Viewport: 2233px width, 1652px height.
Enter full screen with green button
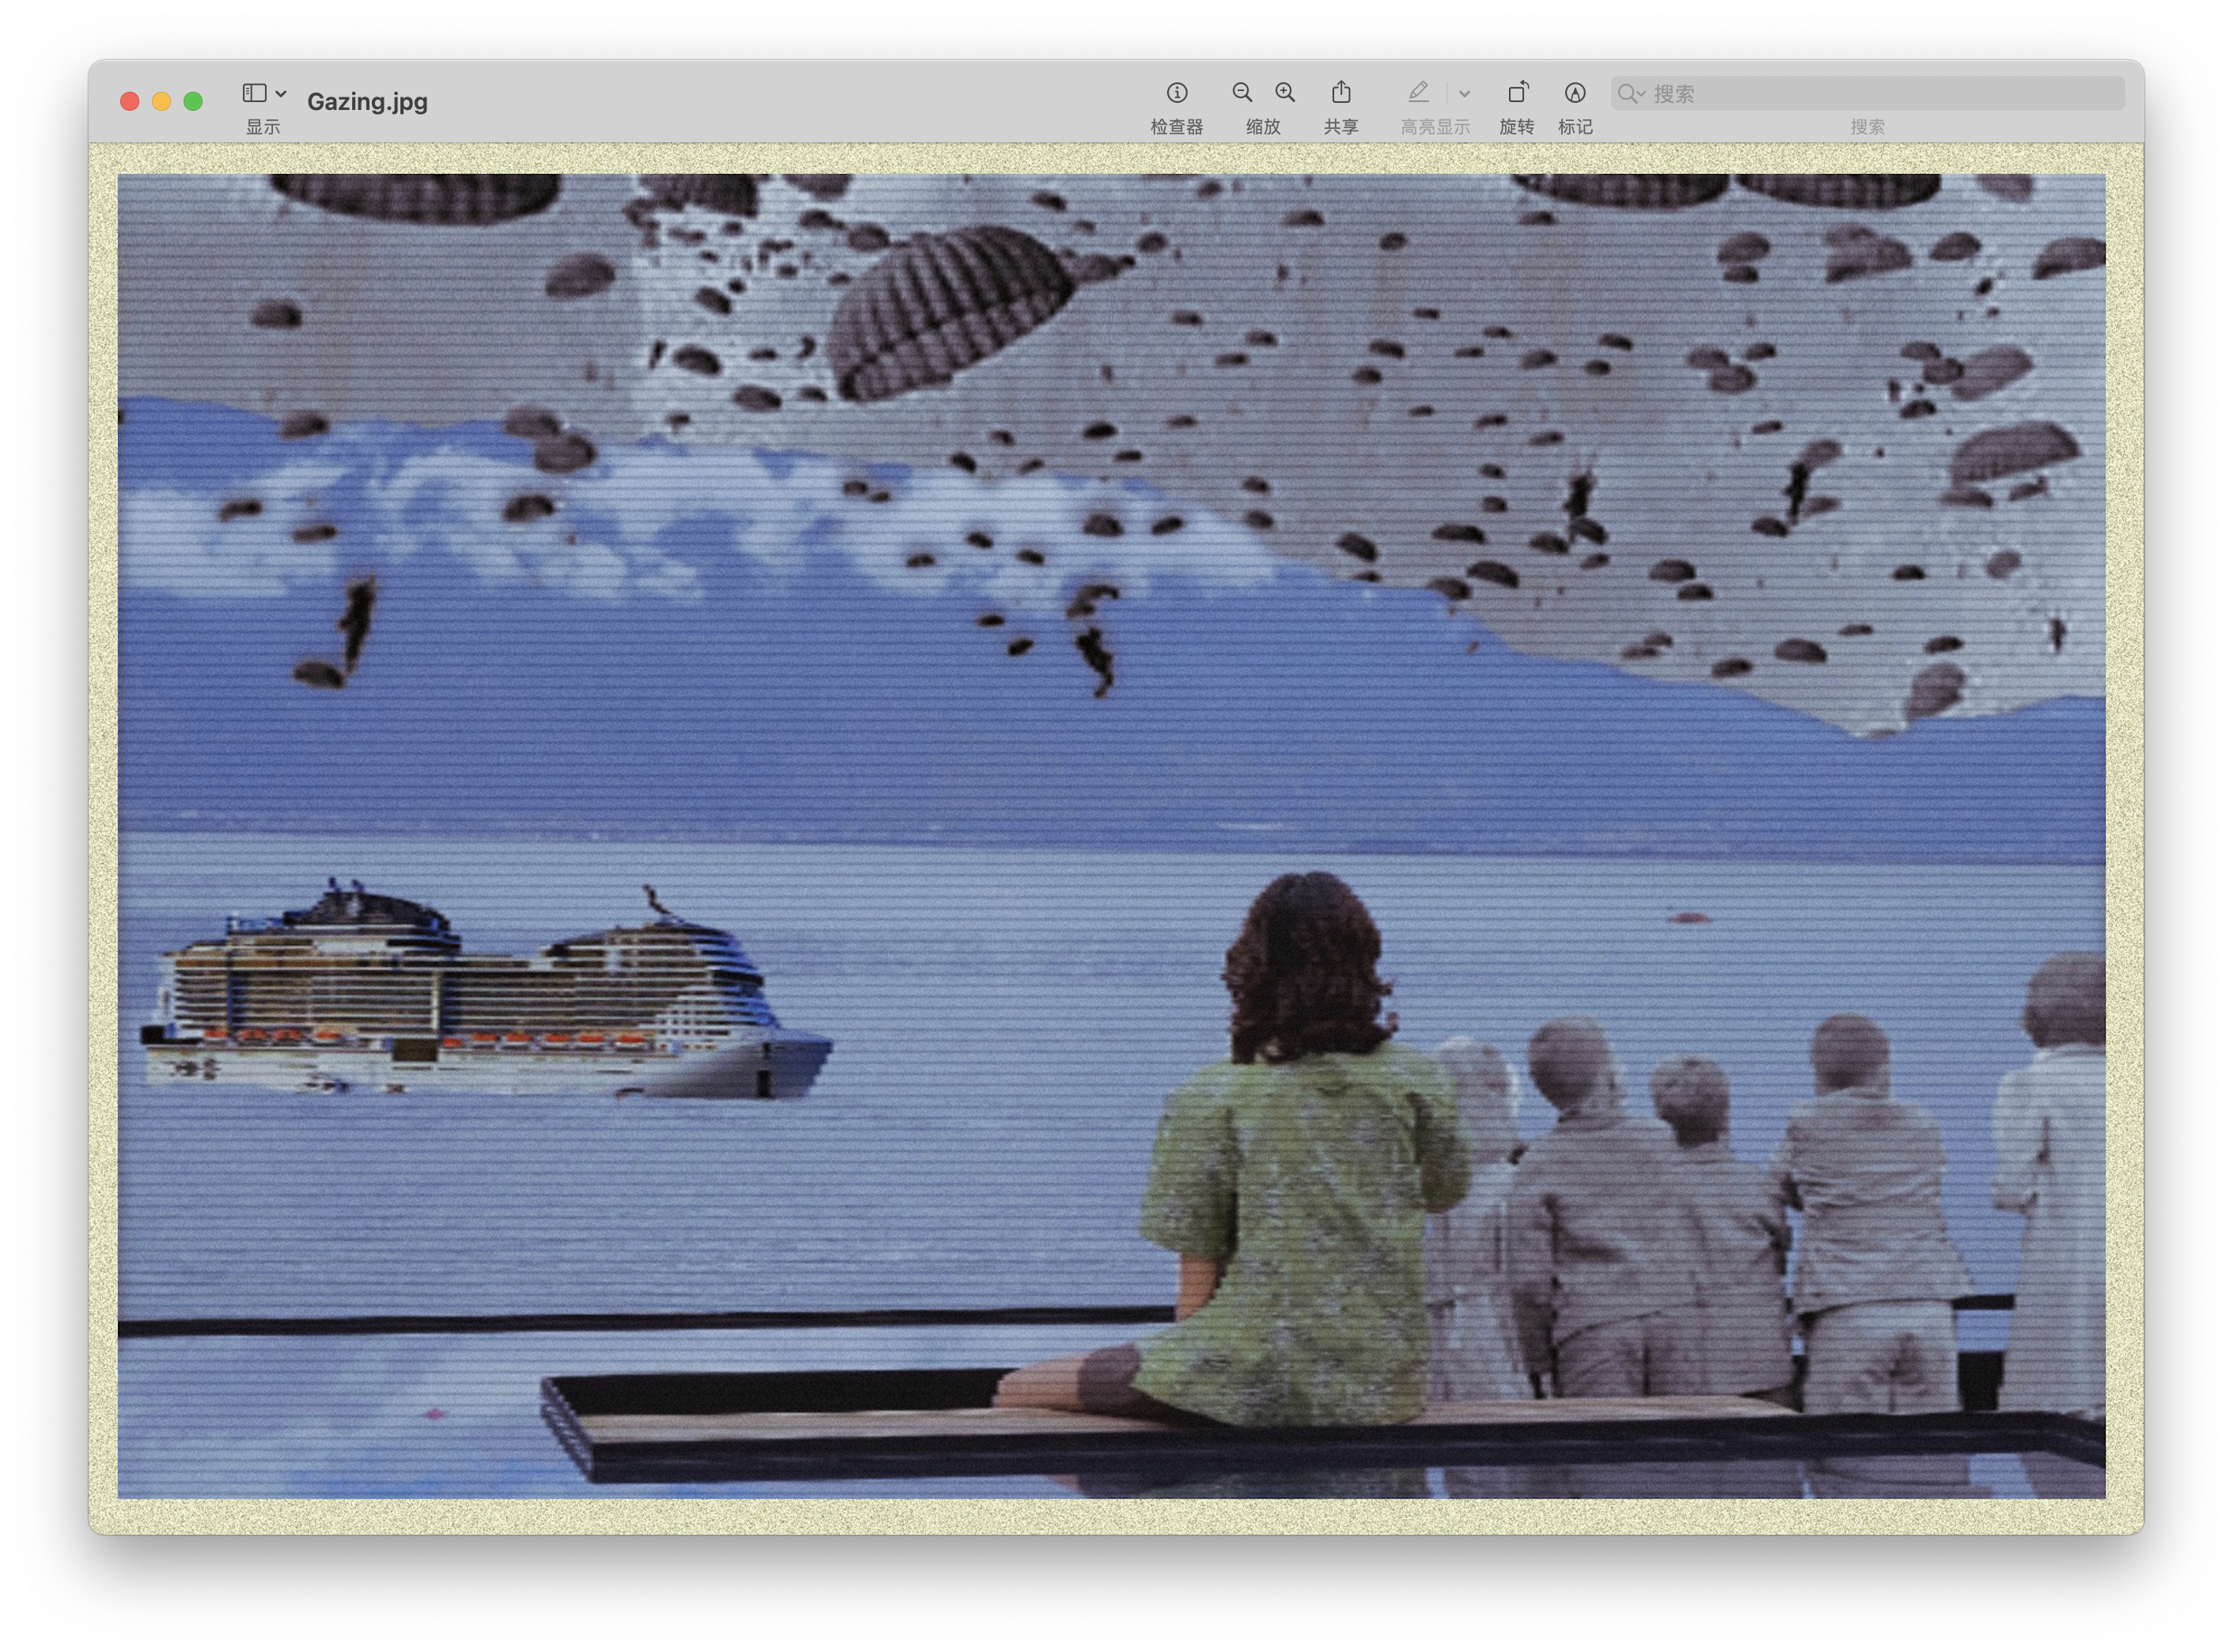(193, 101)
